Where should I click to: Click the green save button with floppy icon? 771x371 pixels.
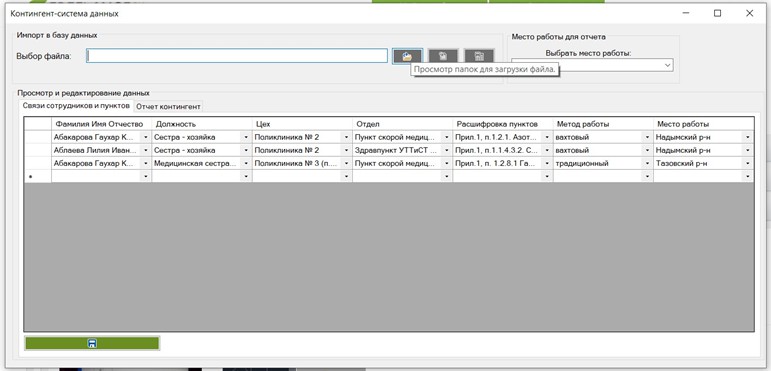[92, 343]
